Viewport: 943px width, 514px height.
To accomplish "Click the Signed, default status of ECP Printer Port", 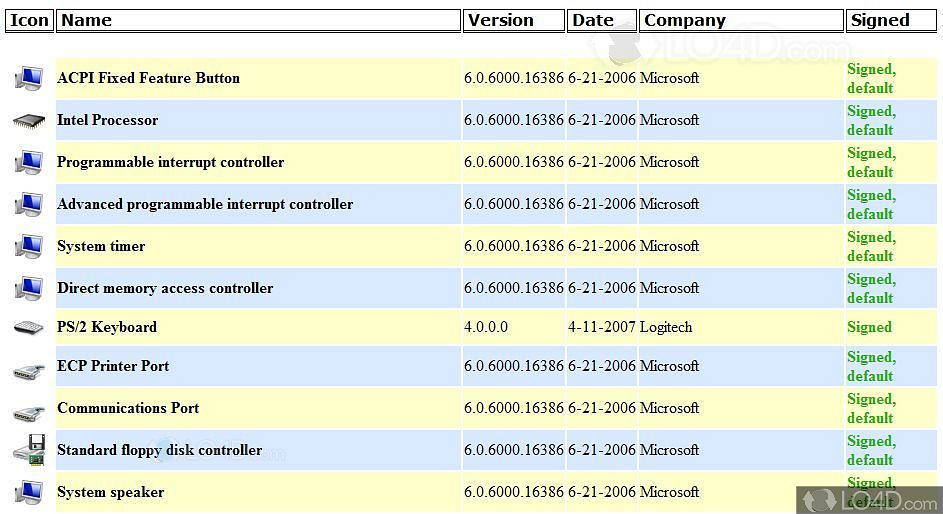I will (871, 366).
